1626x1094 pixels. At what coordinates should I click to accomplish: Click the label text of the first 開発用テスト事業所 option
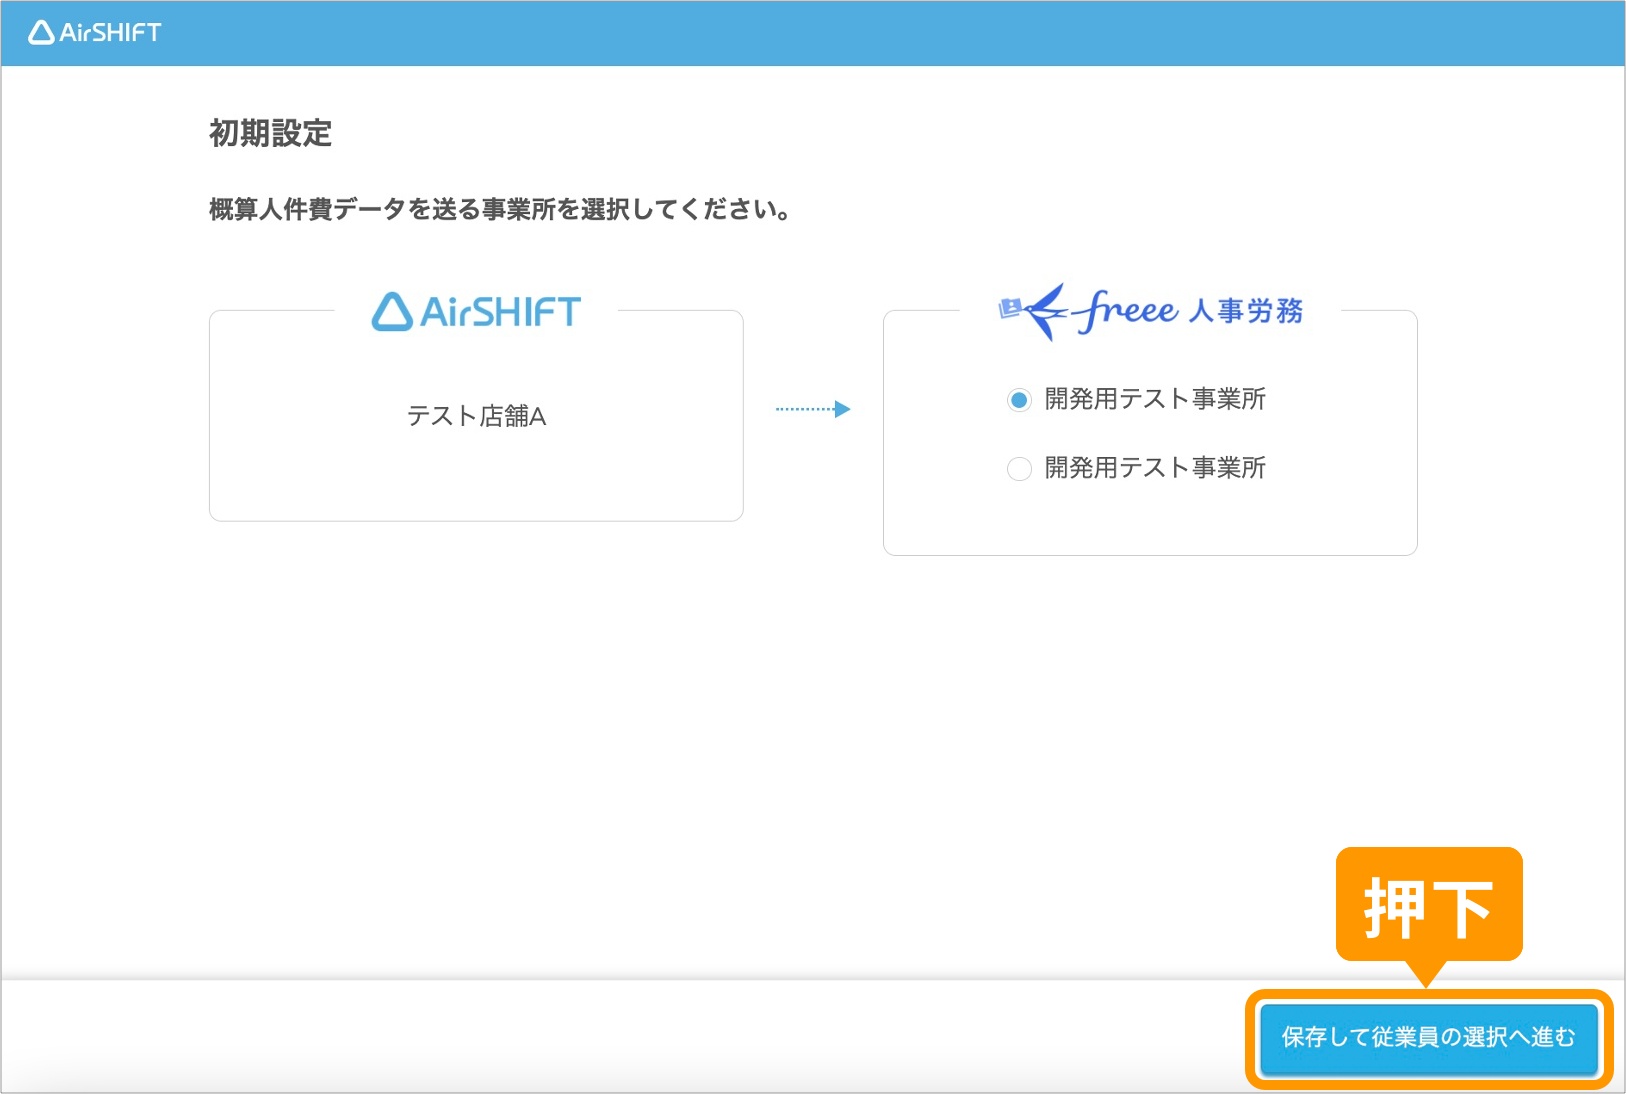pos(1155,399)
